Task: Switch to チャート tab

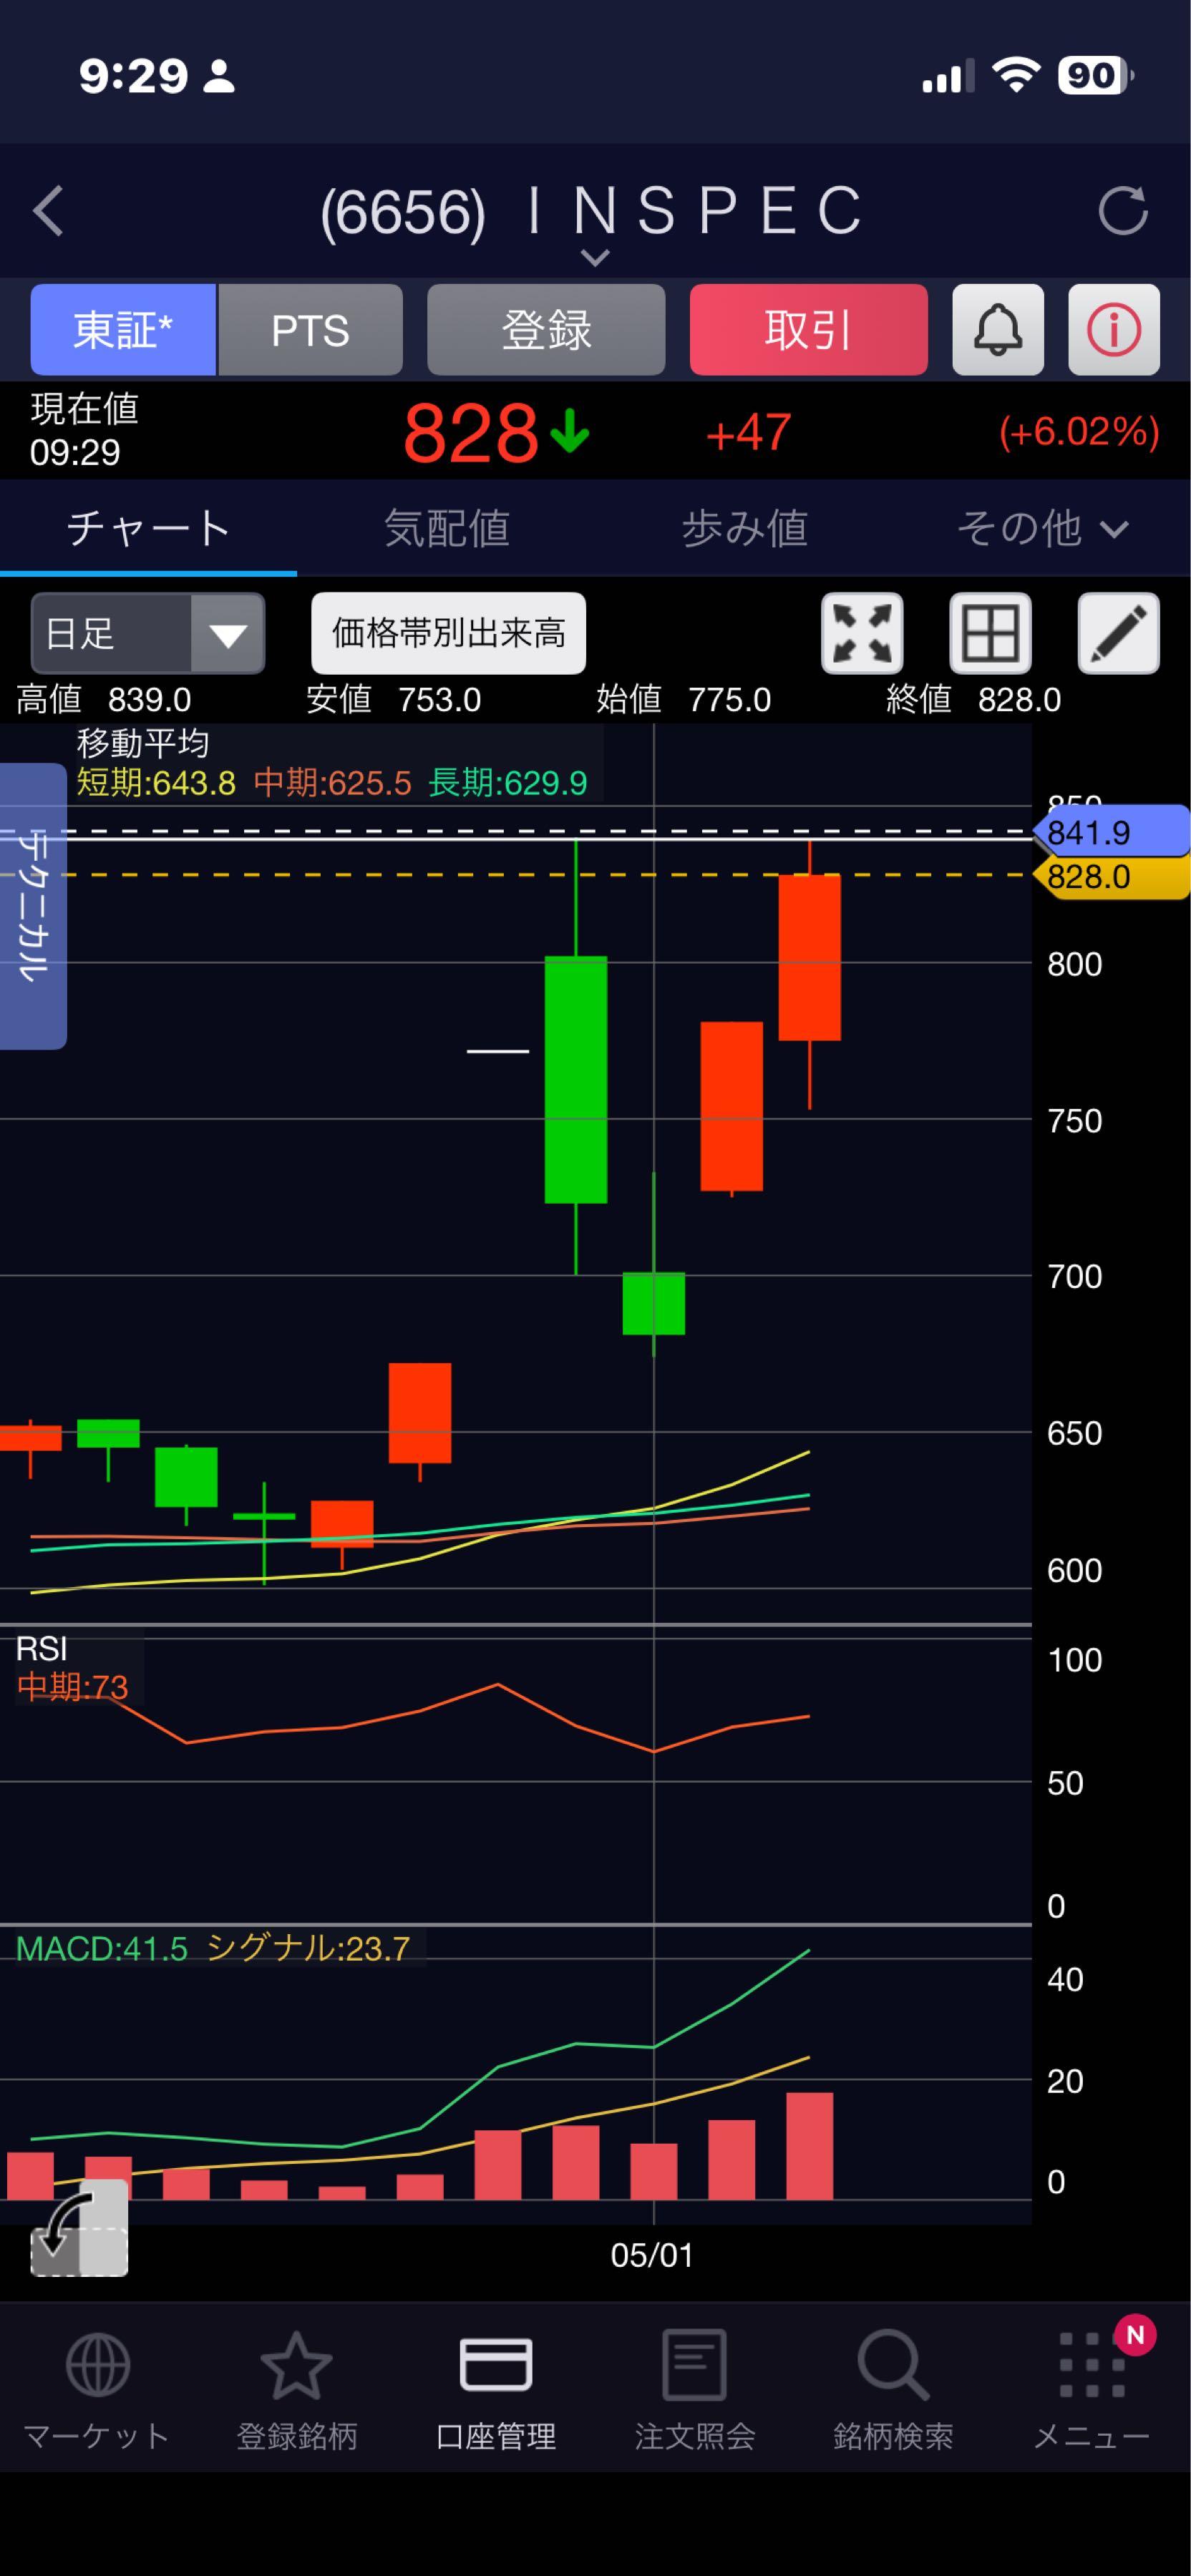Action: [148, 528]
